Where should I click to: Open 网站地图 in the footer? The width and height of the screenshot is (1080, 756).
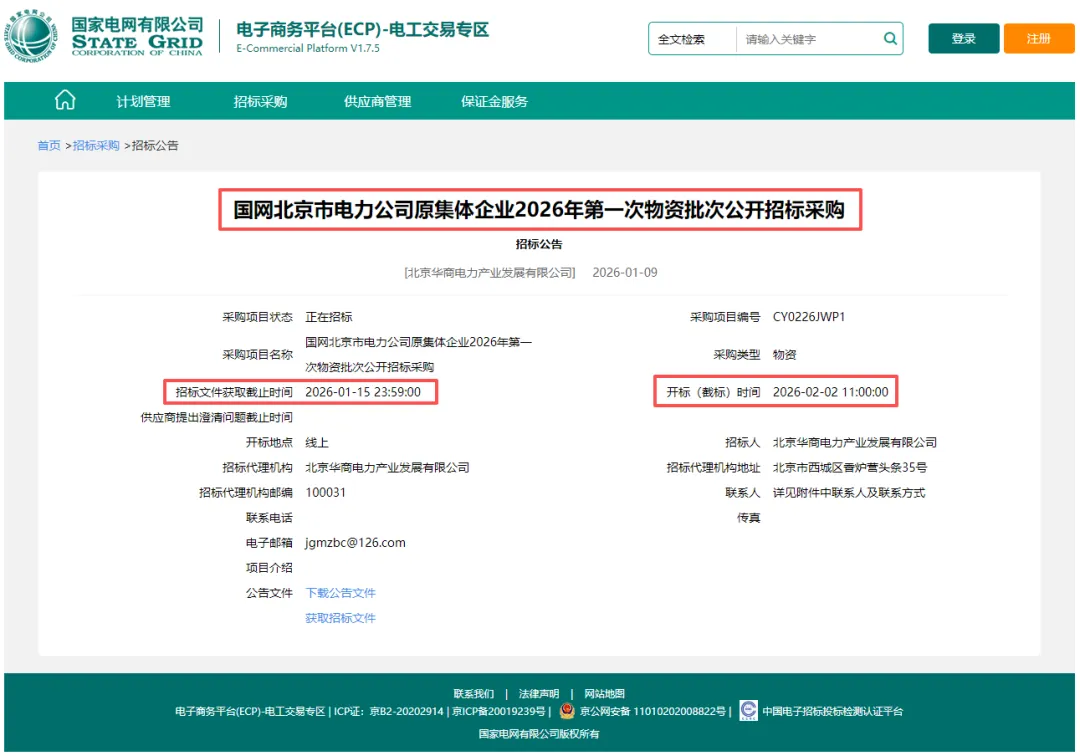pyautogui.click(x=604, y=693)
